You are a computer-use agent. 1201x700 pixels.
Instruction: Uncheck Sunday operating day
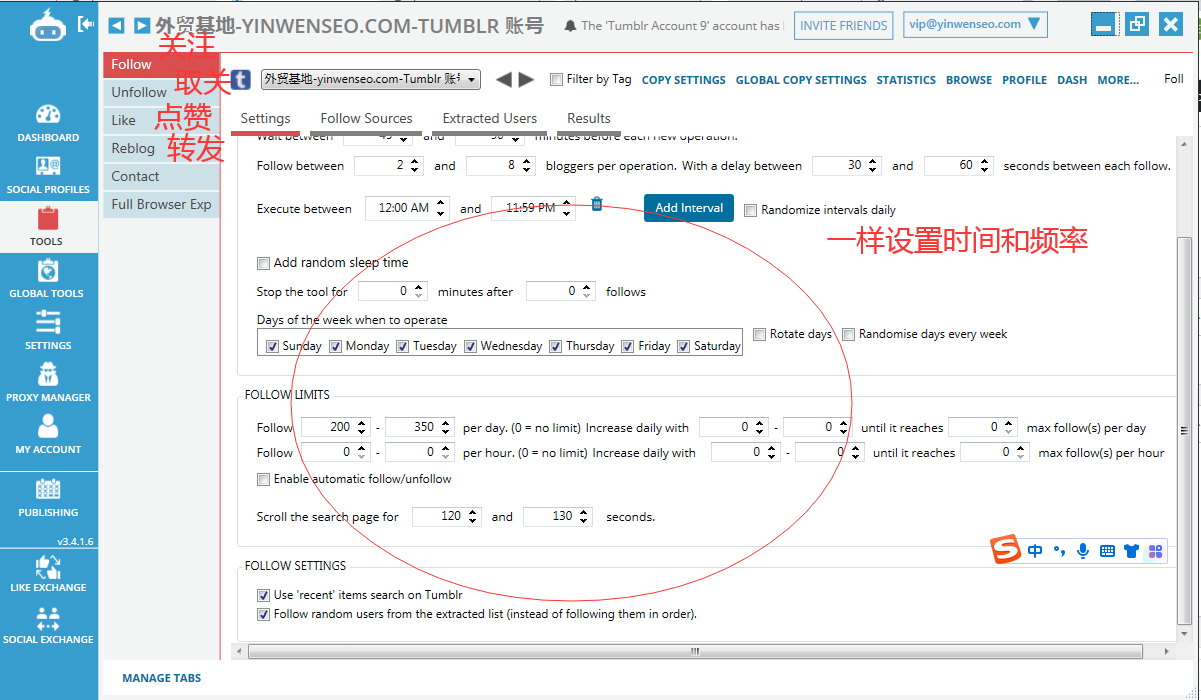(x=272, y=345)
